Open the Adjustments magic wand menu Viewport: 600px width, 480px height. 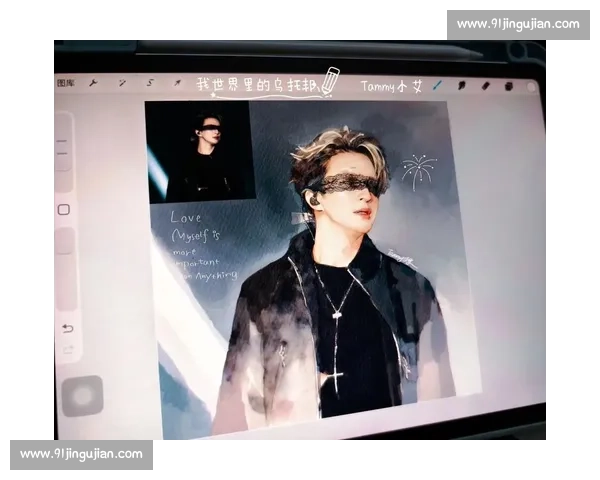pos(122,83)
